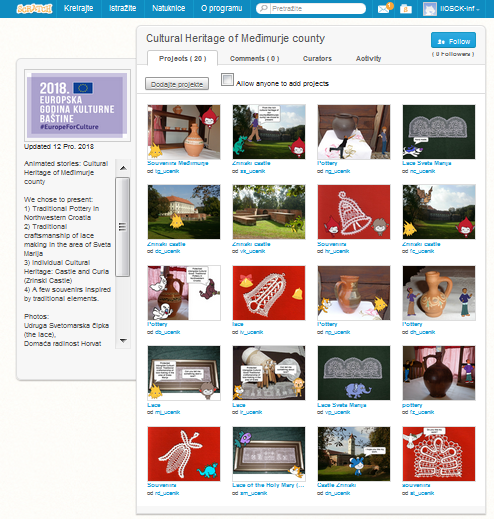494x519 pixels.
Task: Open Pottery link by db_ucenik
Action: point(157,324)
